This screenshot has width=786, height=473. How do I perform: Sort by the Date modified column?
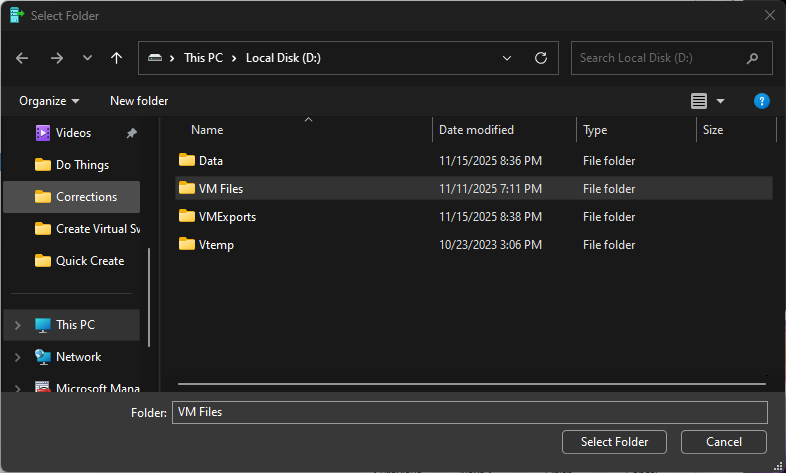point(477,130)
